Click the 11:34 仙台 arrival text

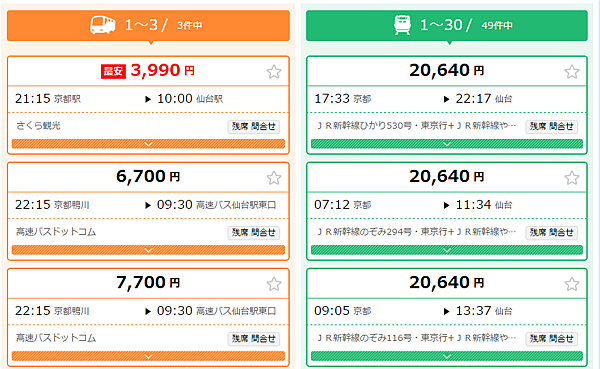[x=484, y=205]
